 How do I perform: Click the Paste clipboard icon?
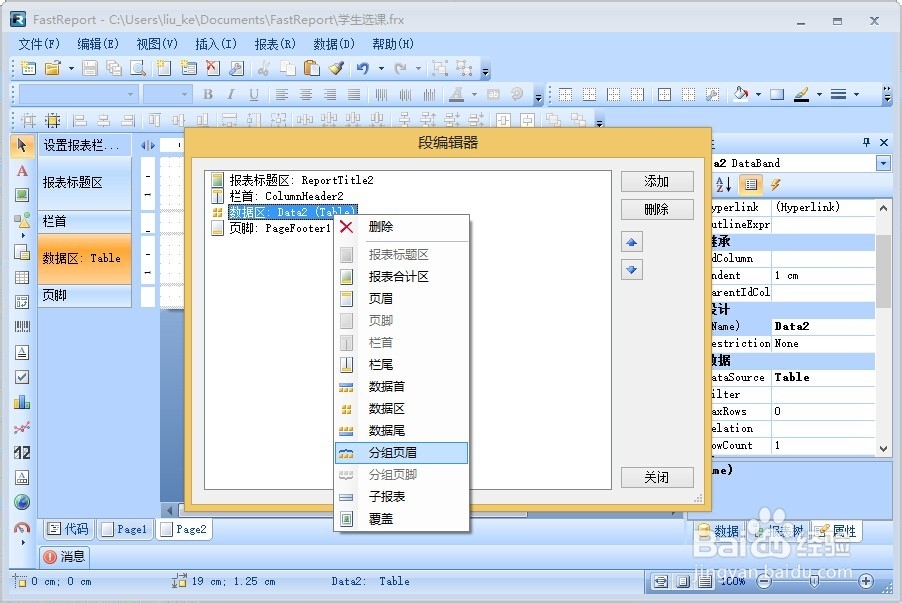click(x=311, y=68)
